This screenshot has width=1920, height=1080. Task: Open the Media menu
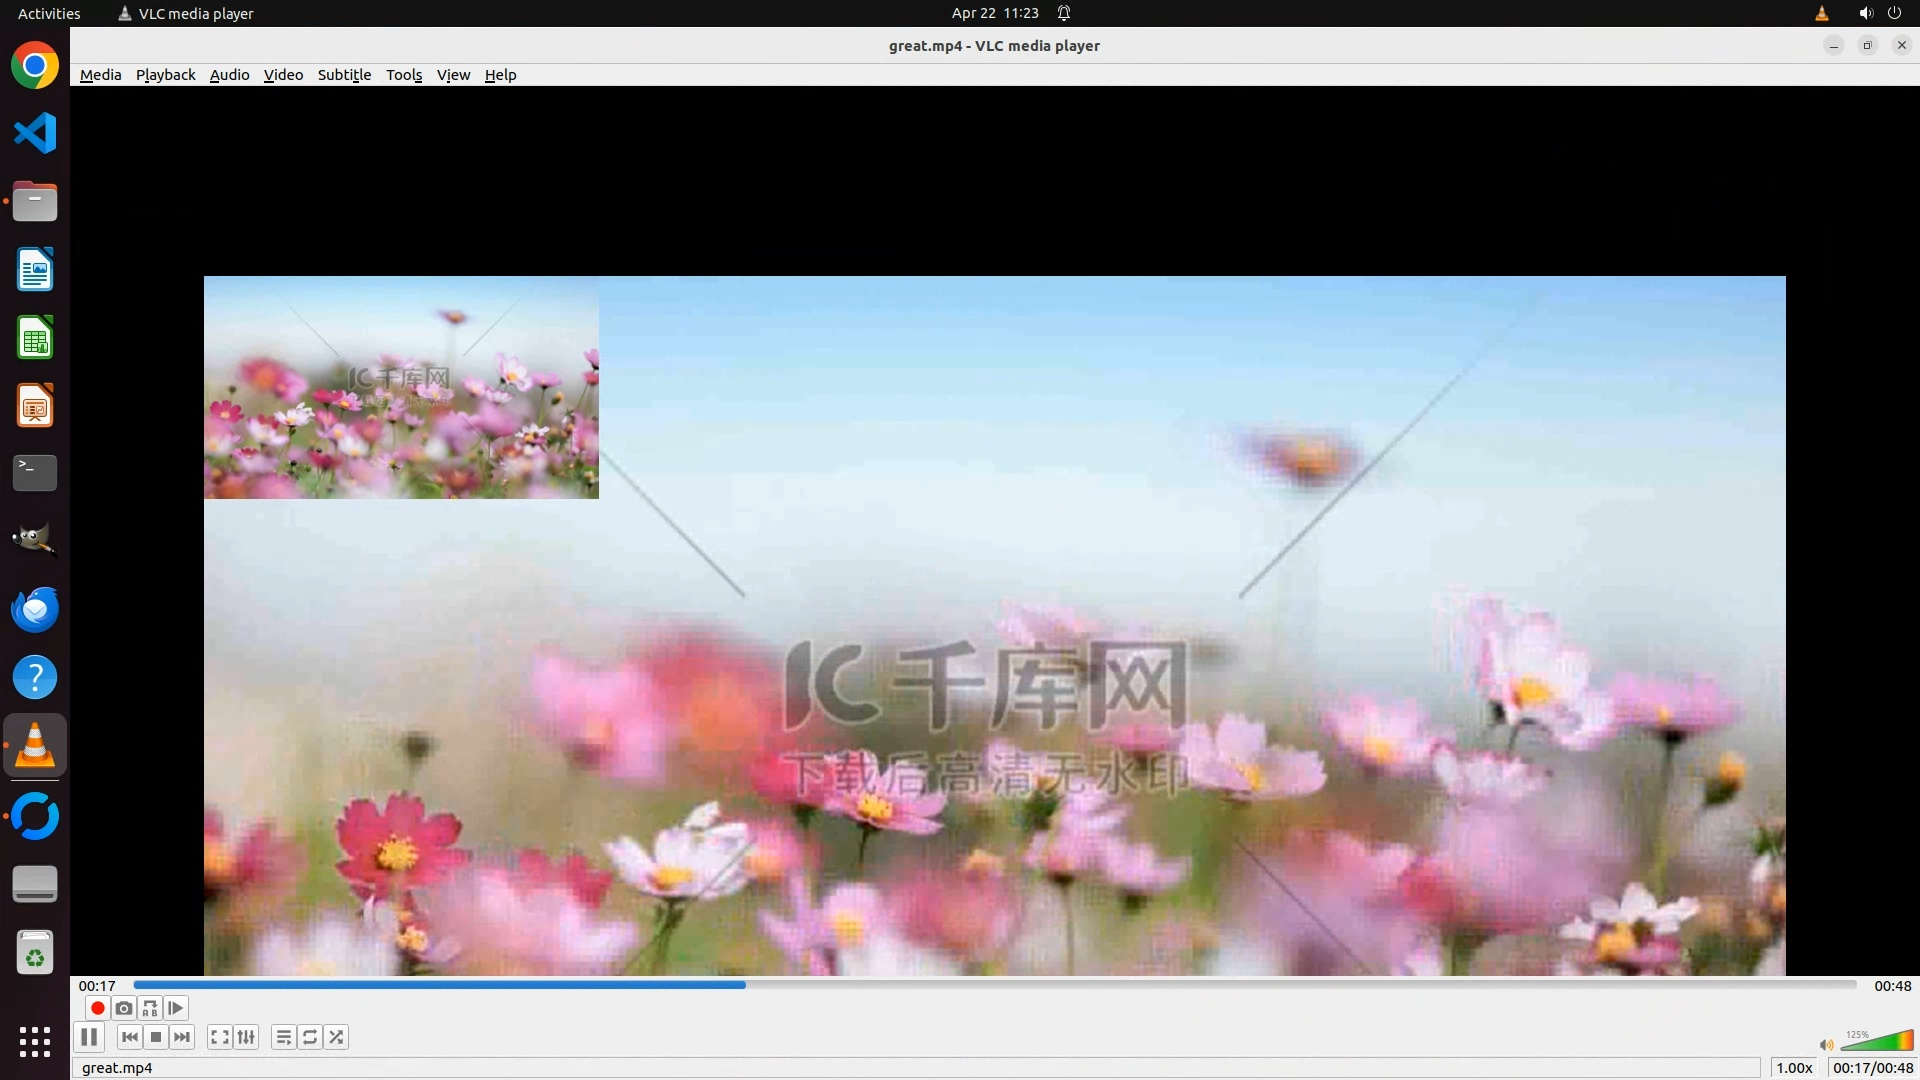[100, 75]
